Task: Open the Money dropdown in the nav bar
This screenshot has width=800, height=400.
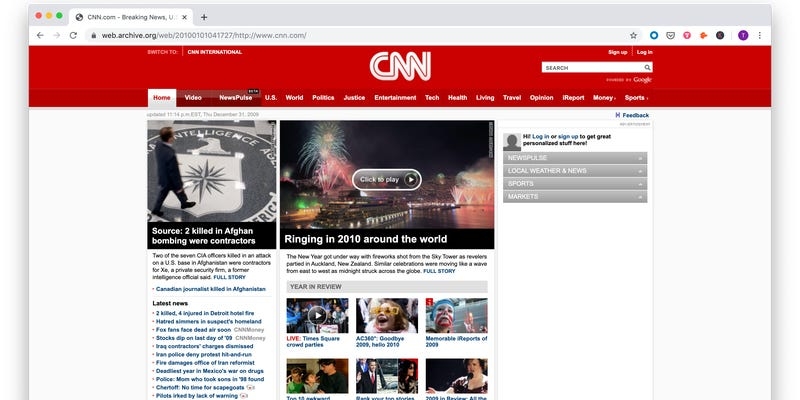Action: [x=604, y=98]
